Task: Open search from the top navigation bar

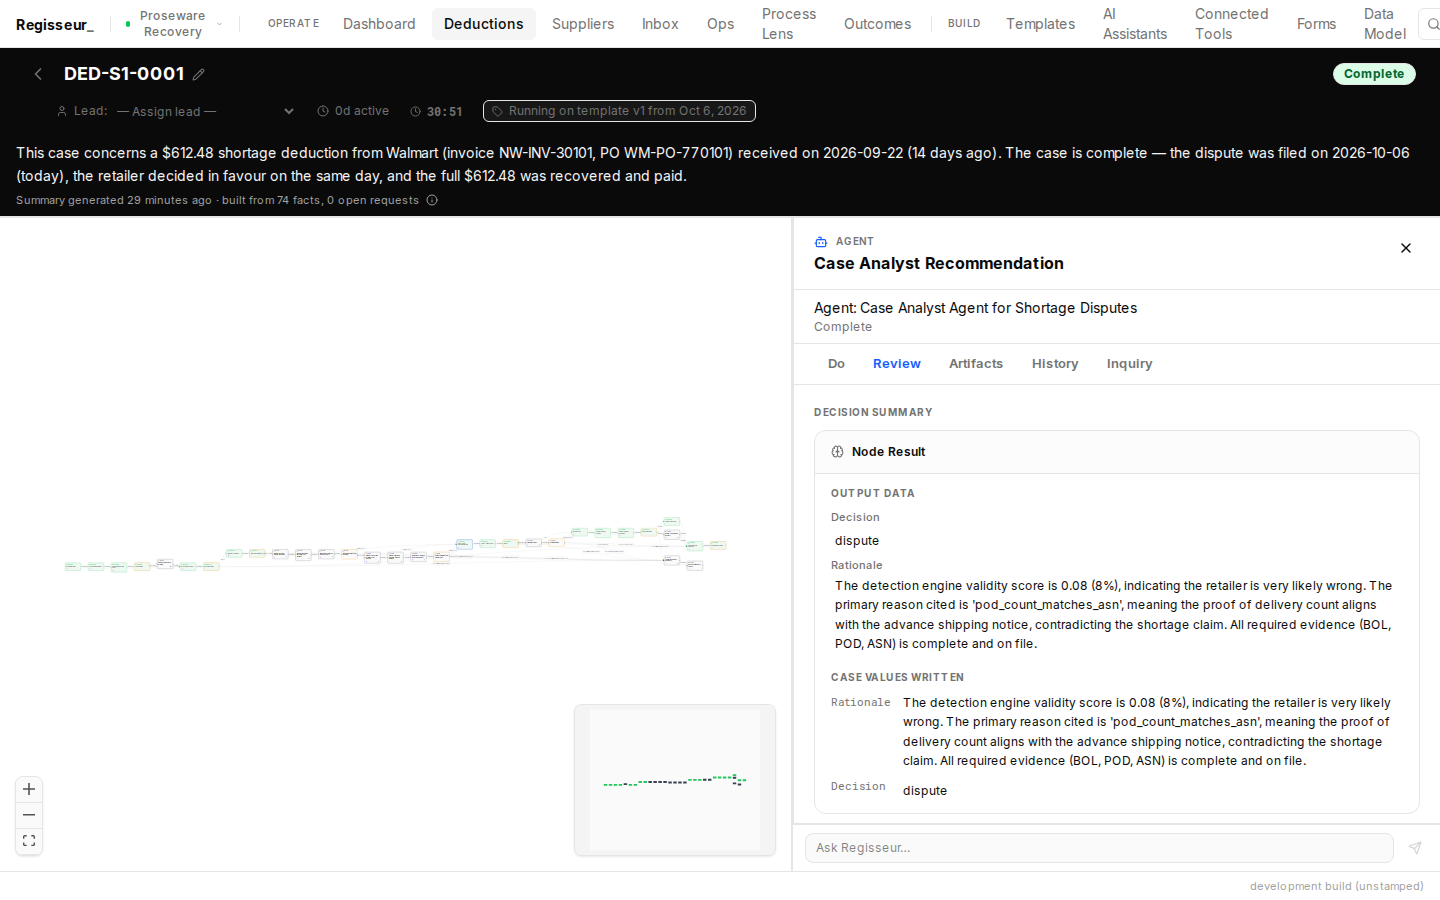Action: 1432,24
